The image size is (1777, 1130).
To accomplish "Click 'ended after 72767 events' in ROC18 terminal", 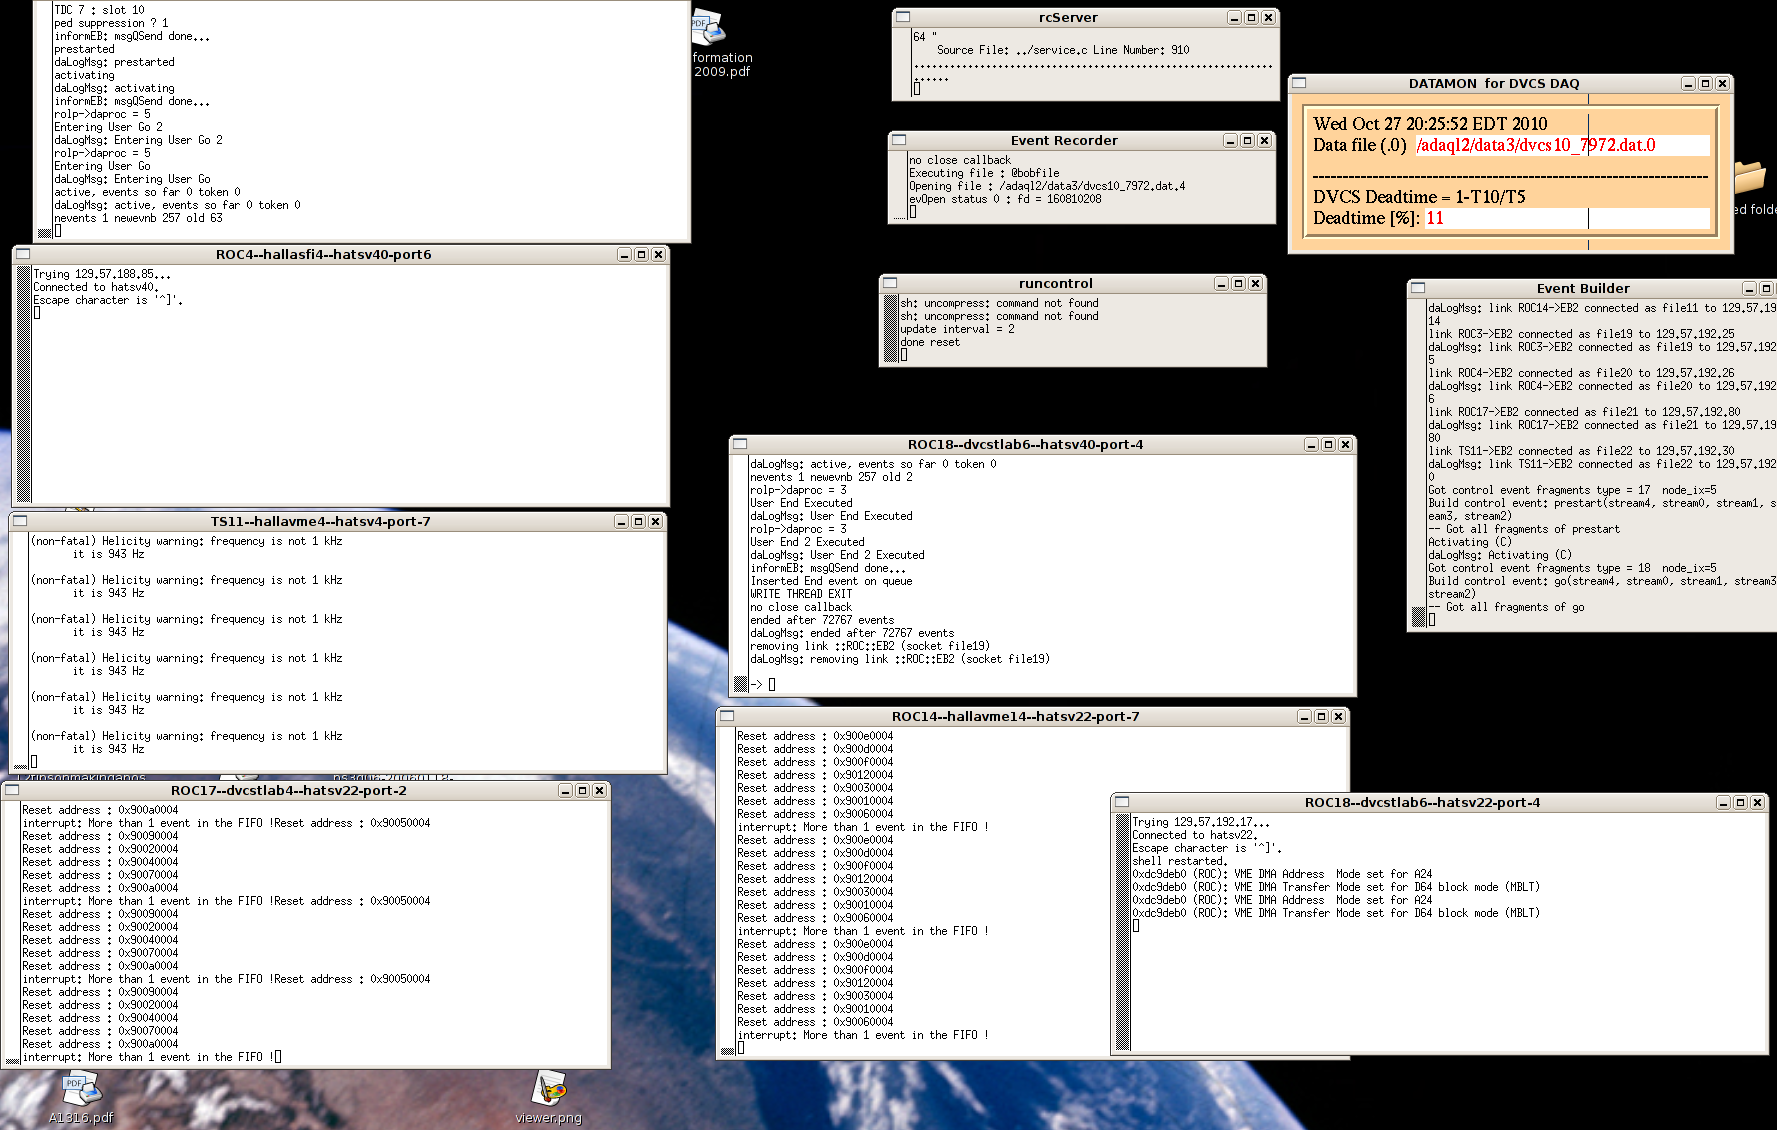I will (822, 620).
